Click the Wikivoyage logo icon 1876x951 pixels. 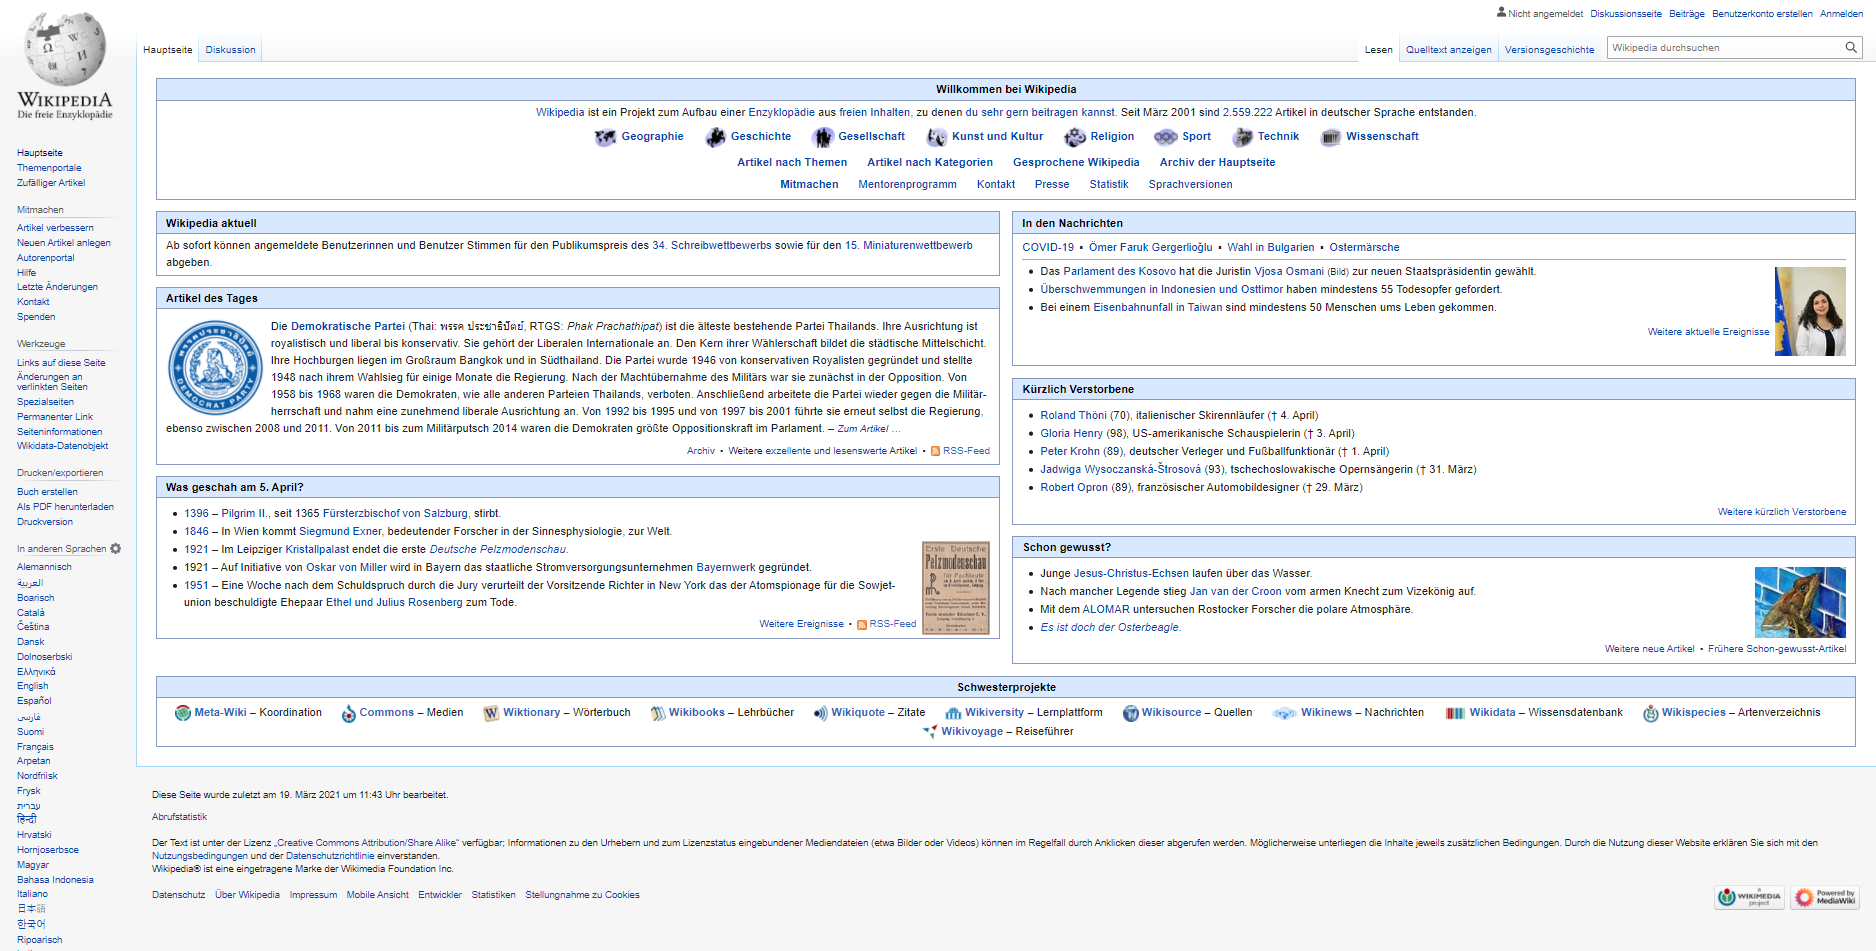tap(930, 732)
